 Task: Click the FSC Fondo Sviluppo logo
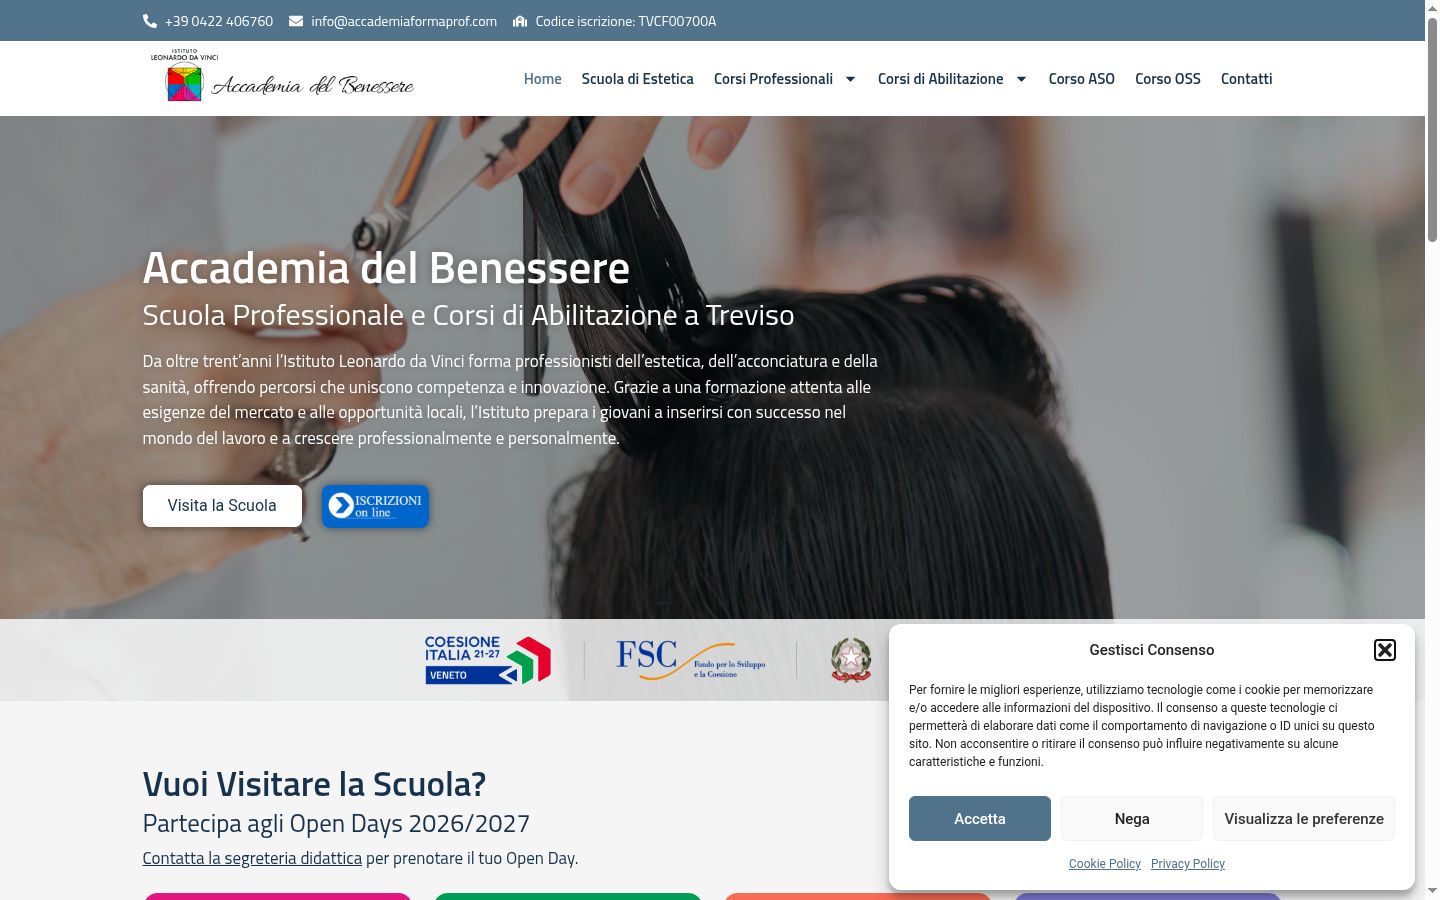pyautogui.click(x=691, y=660)
